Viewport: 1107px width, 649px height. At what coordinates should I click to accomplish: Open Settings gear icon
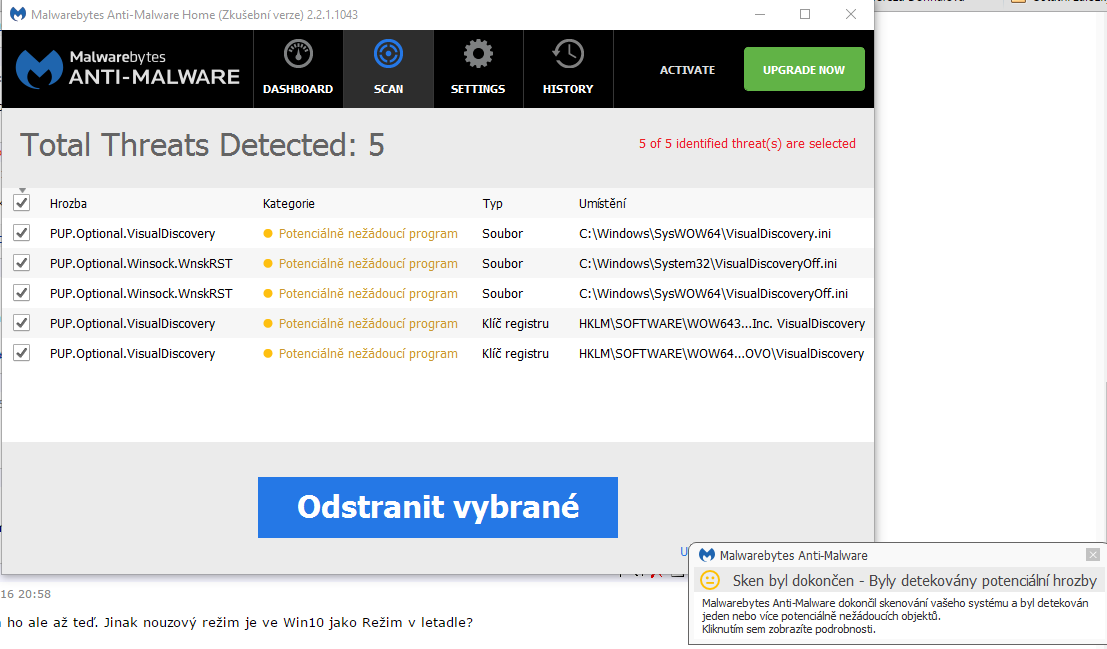coord(478,55)
